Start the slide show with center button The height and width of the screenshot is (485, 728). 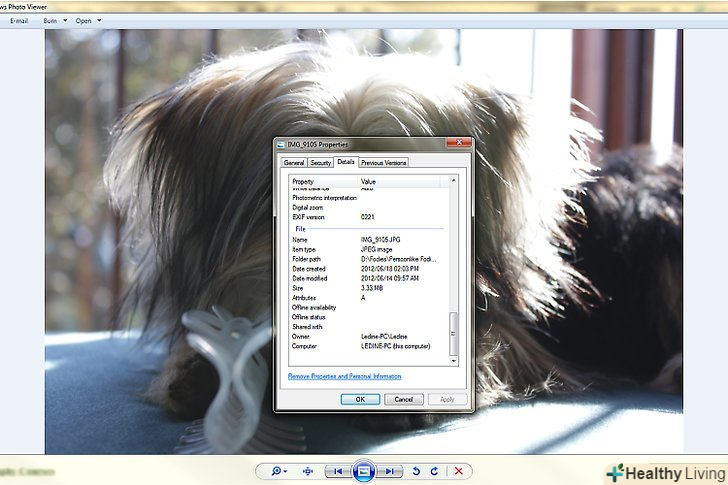point(364,471)
